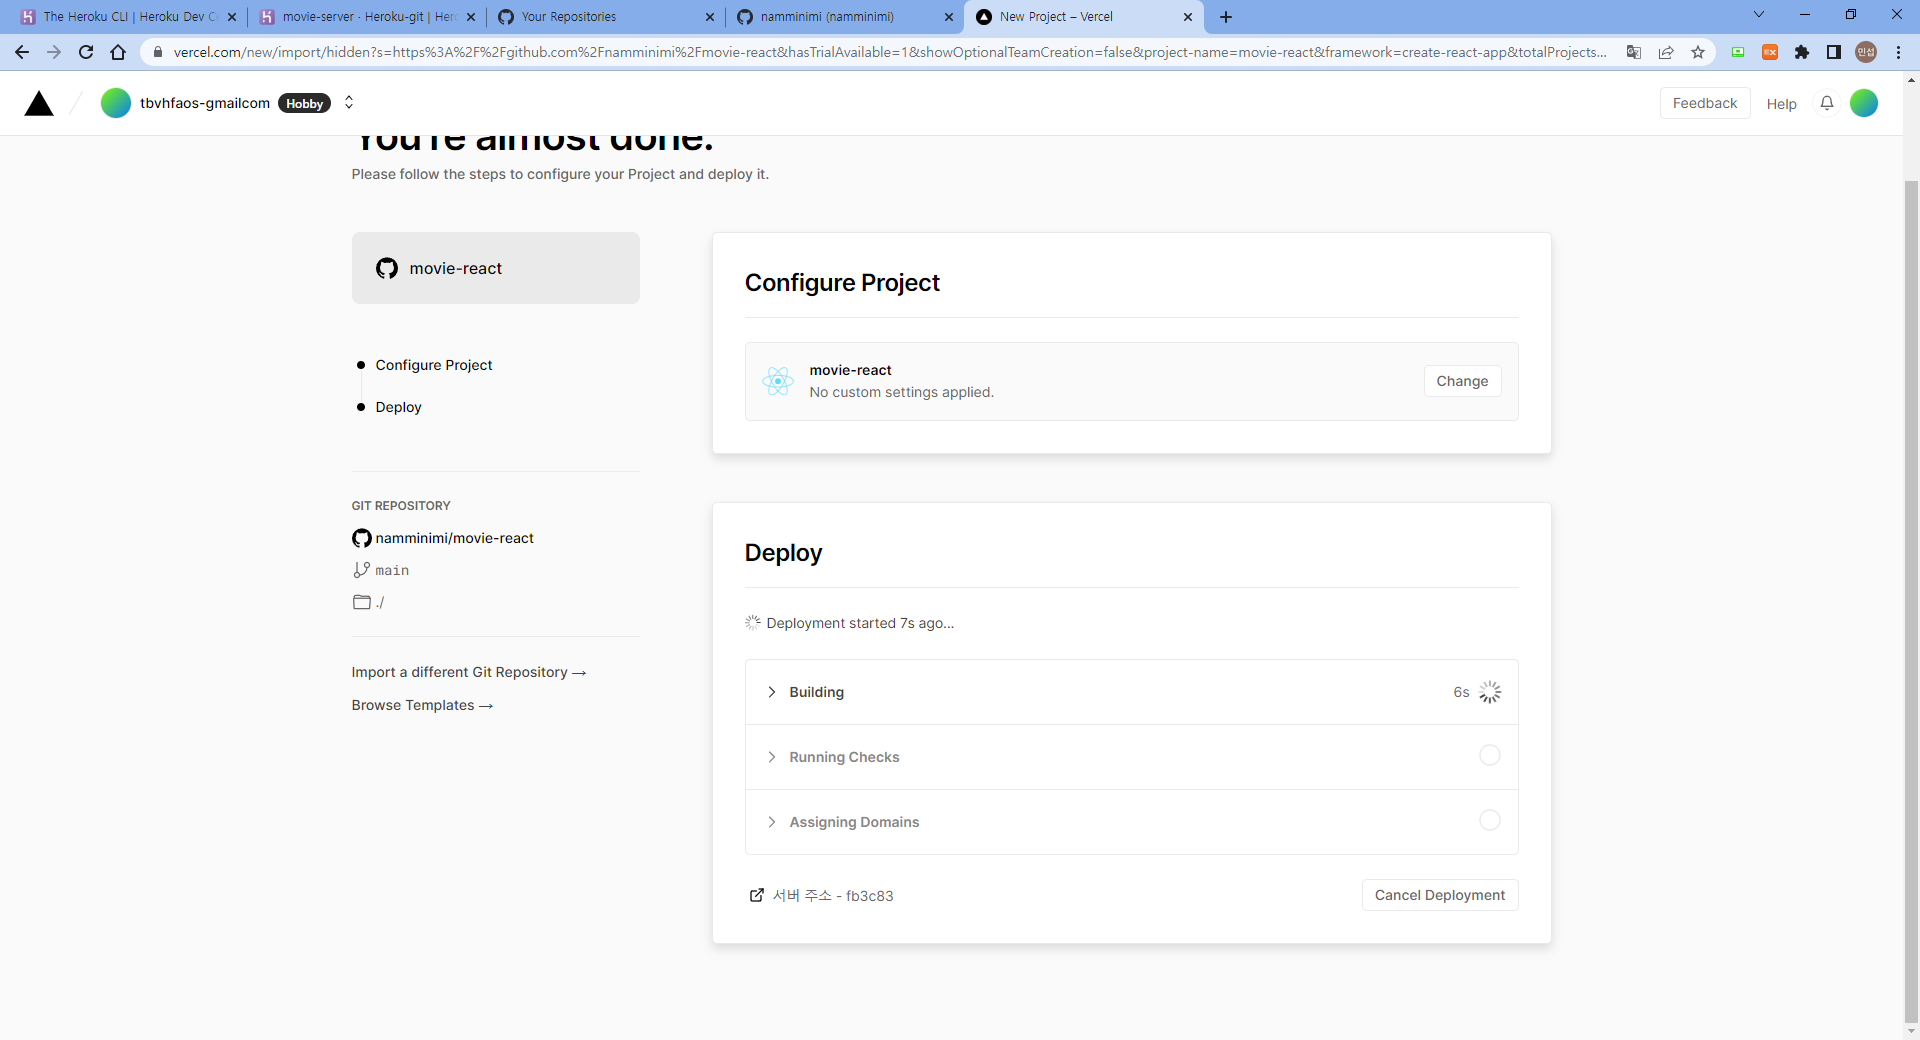Go forward in browser history
Image resolution: width=1920 pixels, height=1040 pixels.
pos(54,52)
